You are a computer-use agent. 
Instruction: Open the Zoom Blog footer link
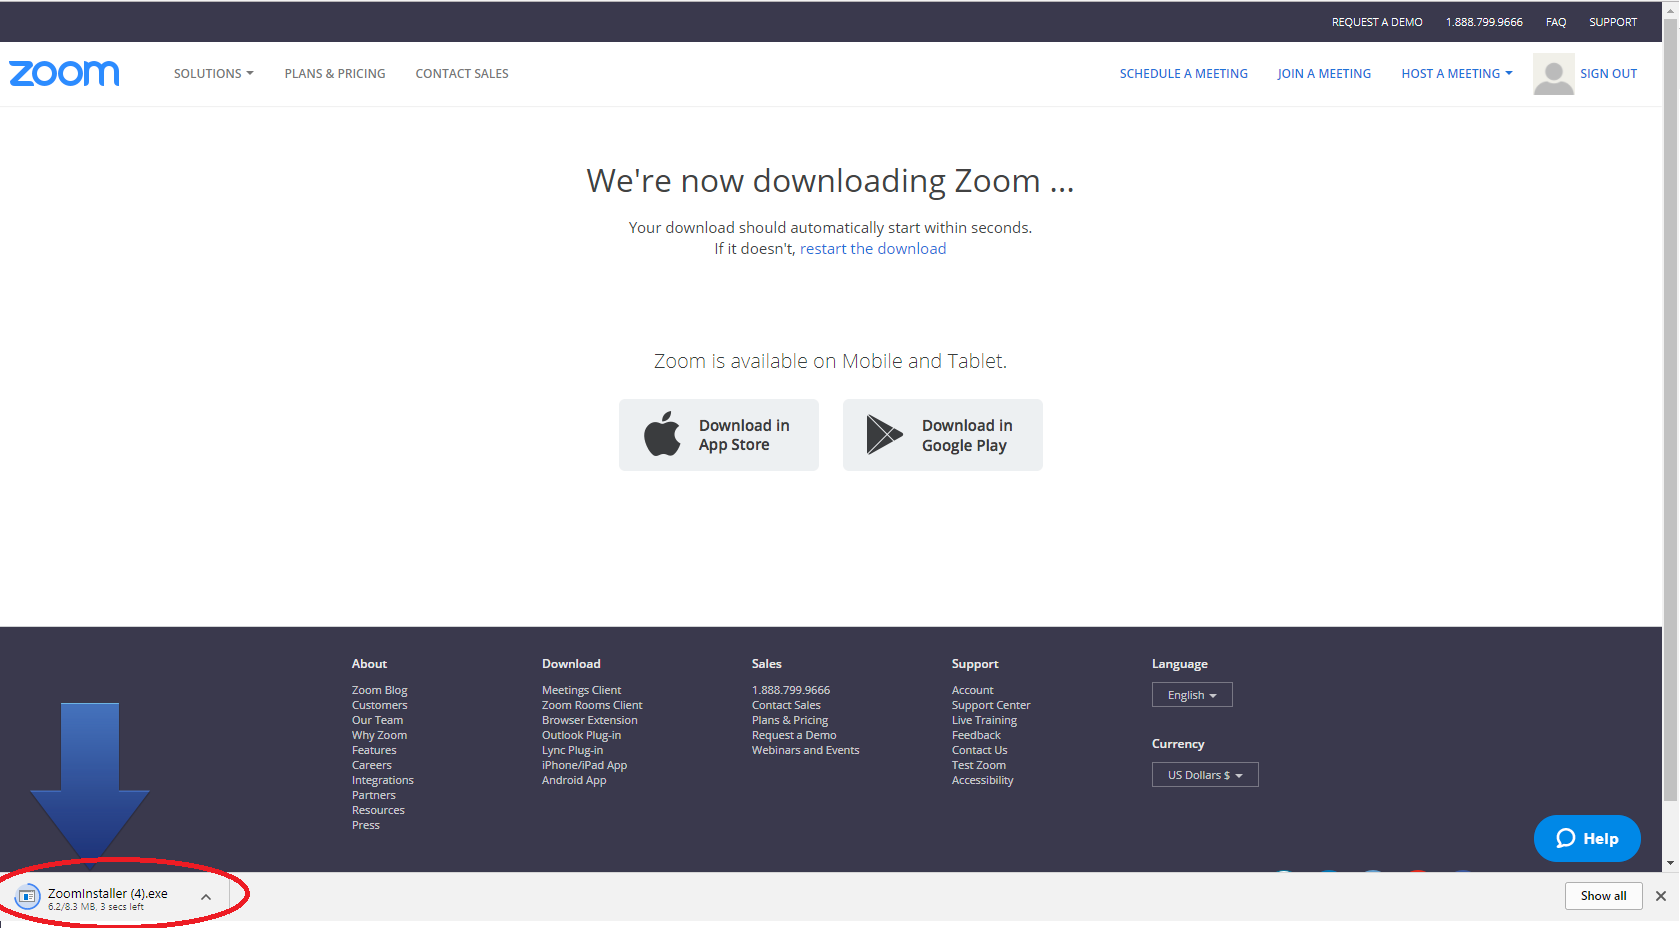coord(380,690)
